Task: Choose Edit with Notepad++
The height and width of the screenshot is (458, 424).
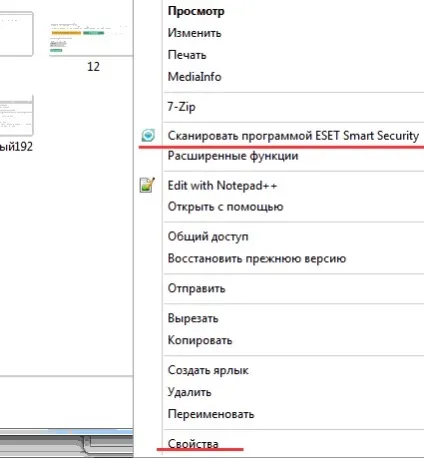Action: [222, 185]
